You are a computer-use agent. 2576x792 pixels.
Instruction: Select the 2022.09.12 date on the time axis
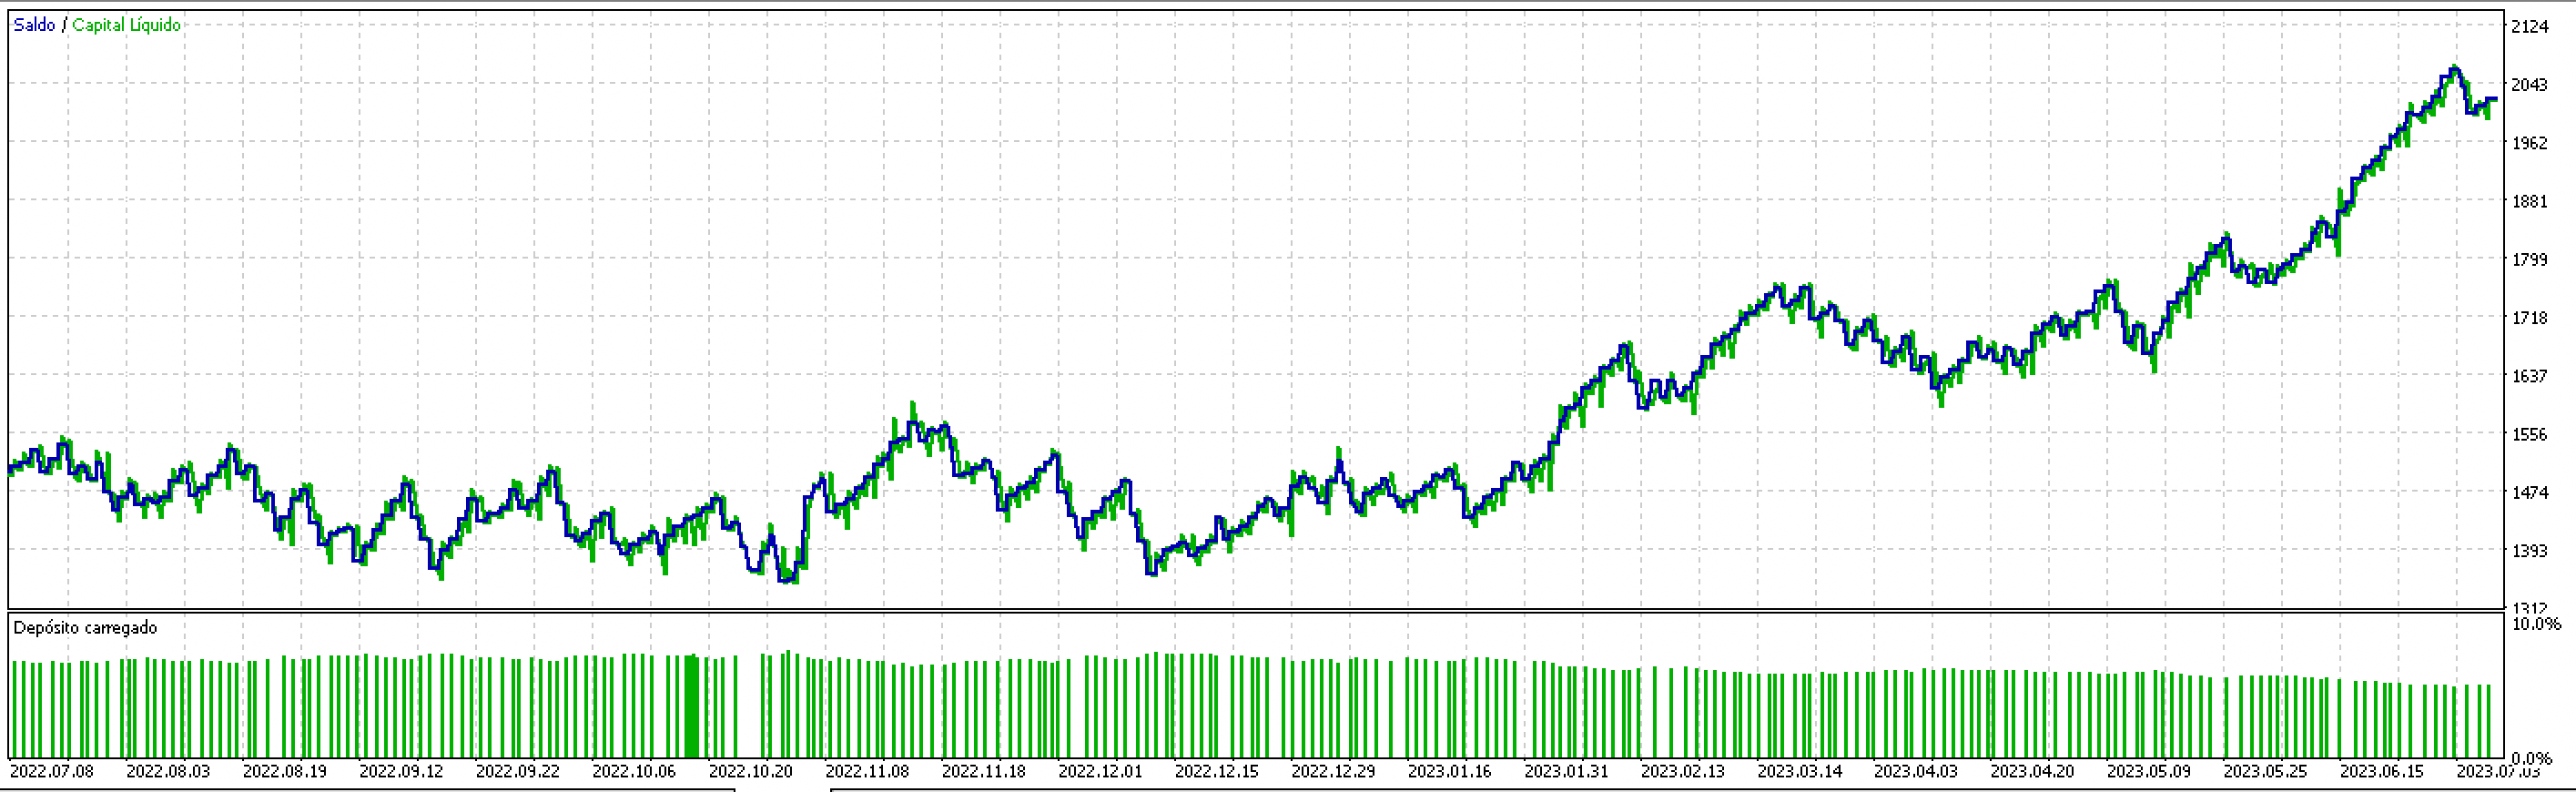point(401,772)
